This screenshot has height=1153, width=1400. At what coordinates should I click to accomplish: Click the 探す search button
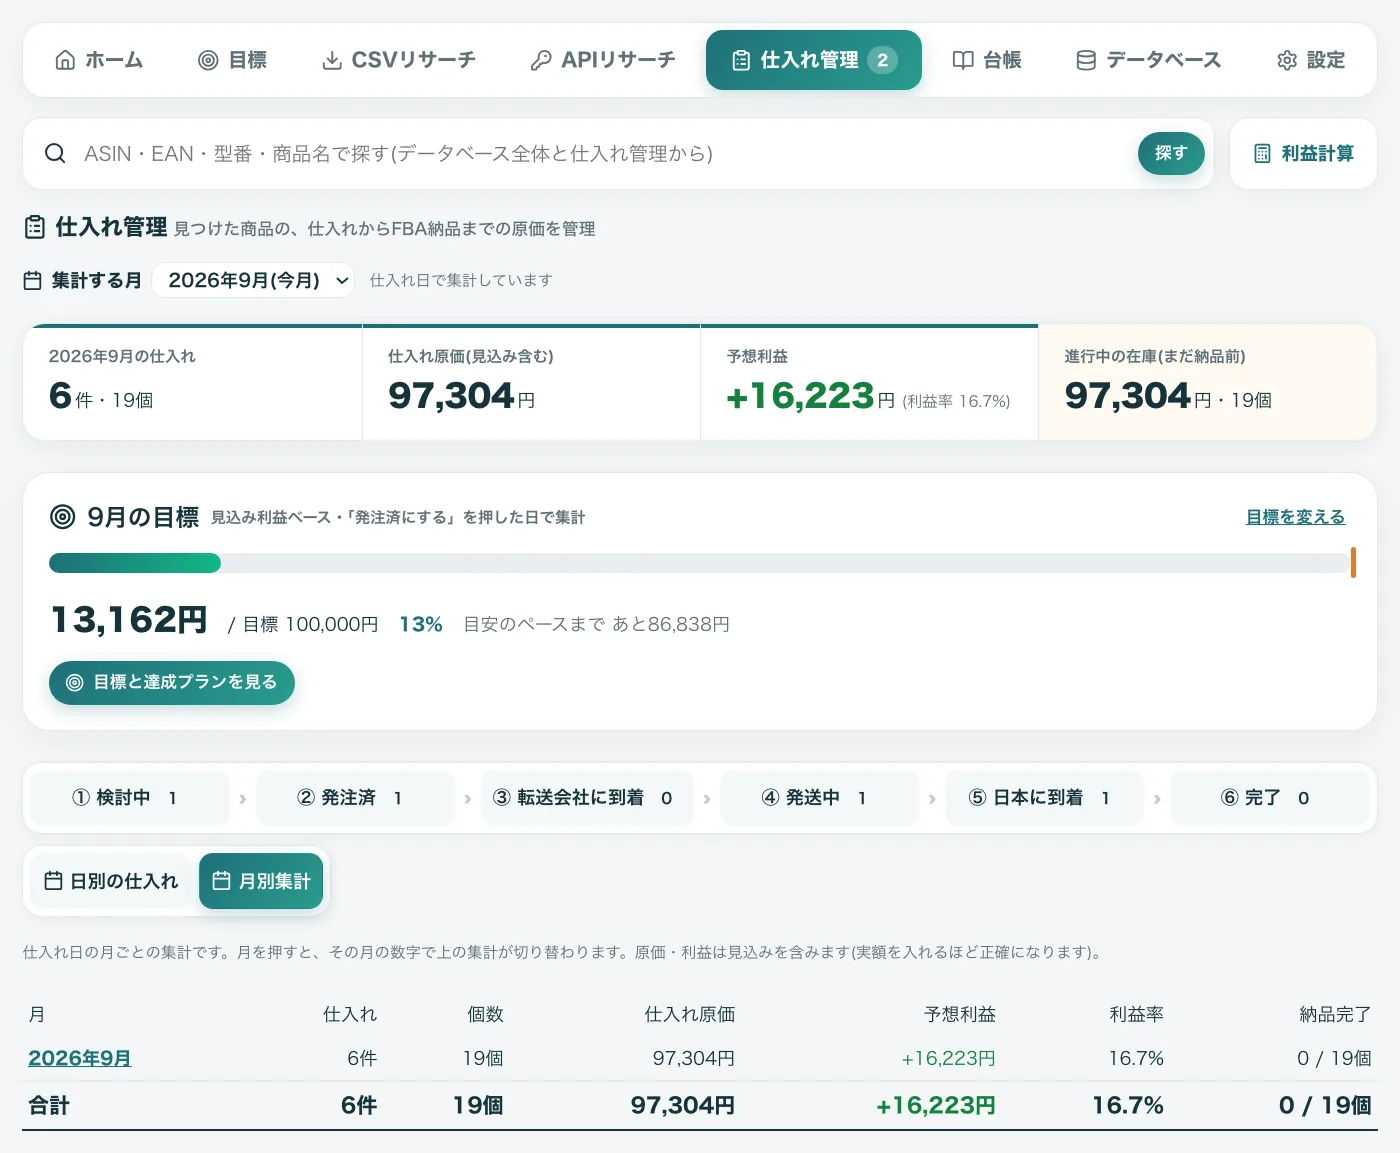click(x=1171, y=153)
